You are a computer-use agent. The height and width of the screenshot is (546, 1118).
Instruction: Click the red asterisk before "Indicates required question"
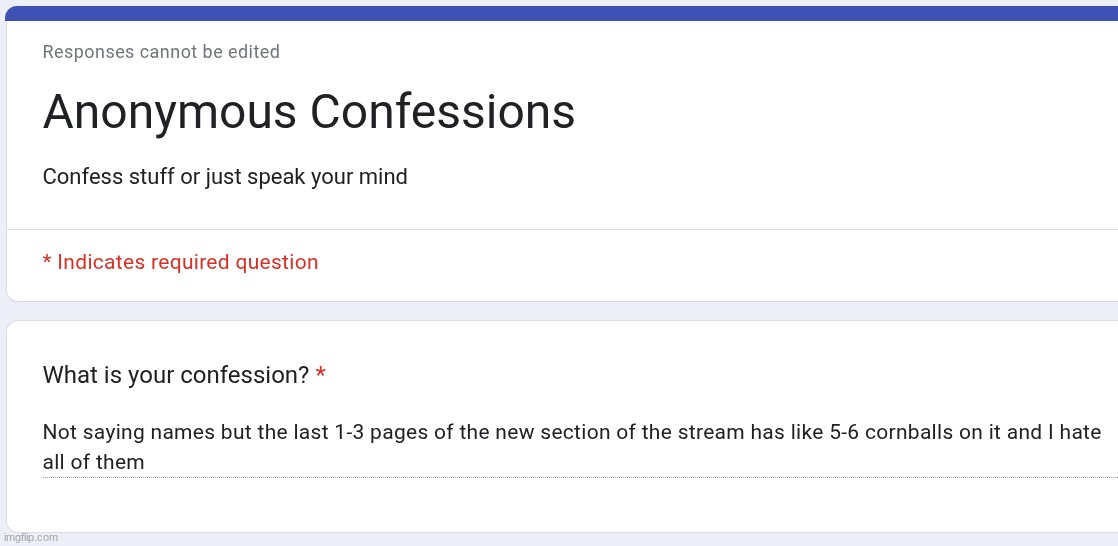click(47, 262)
